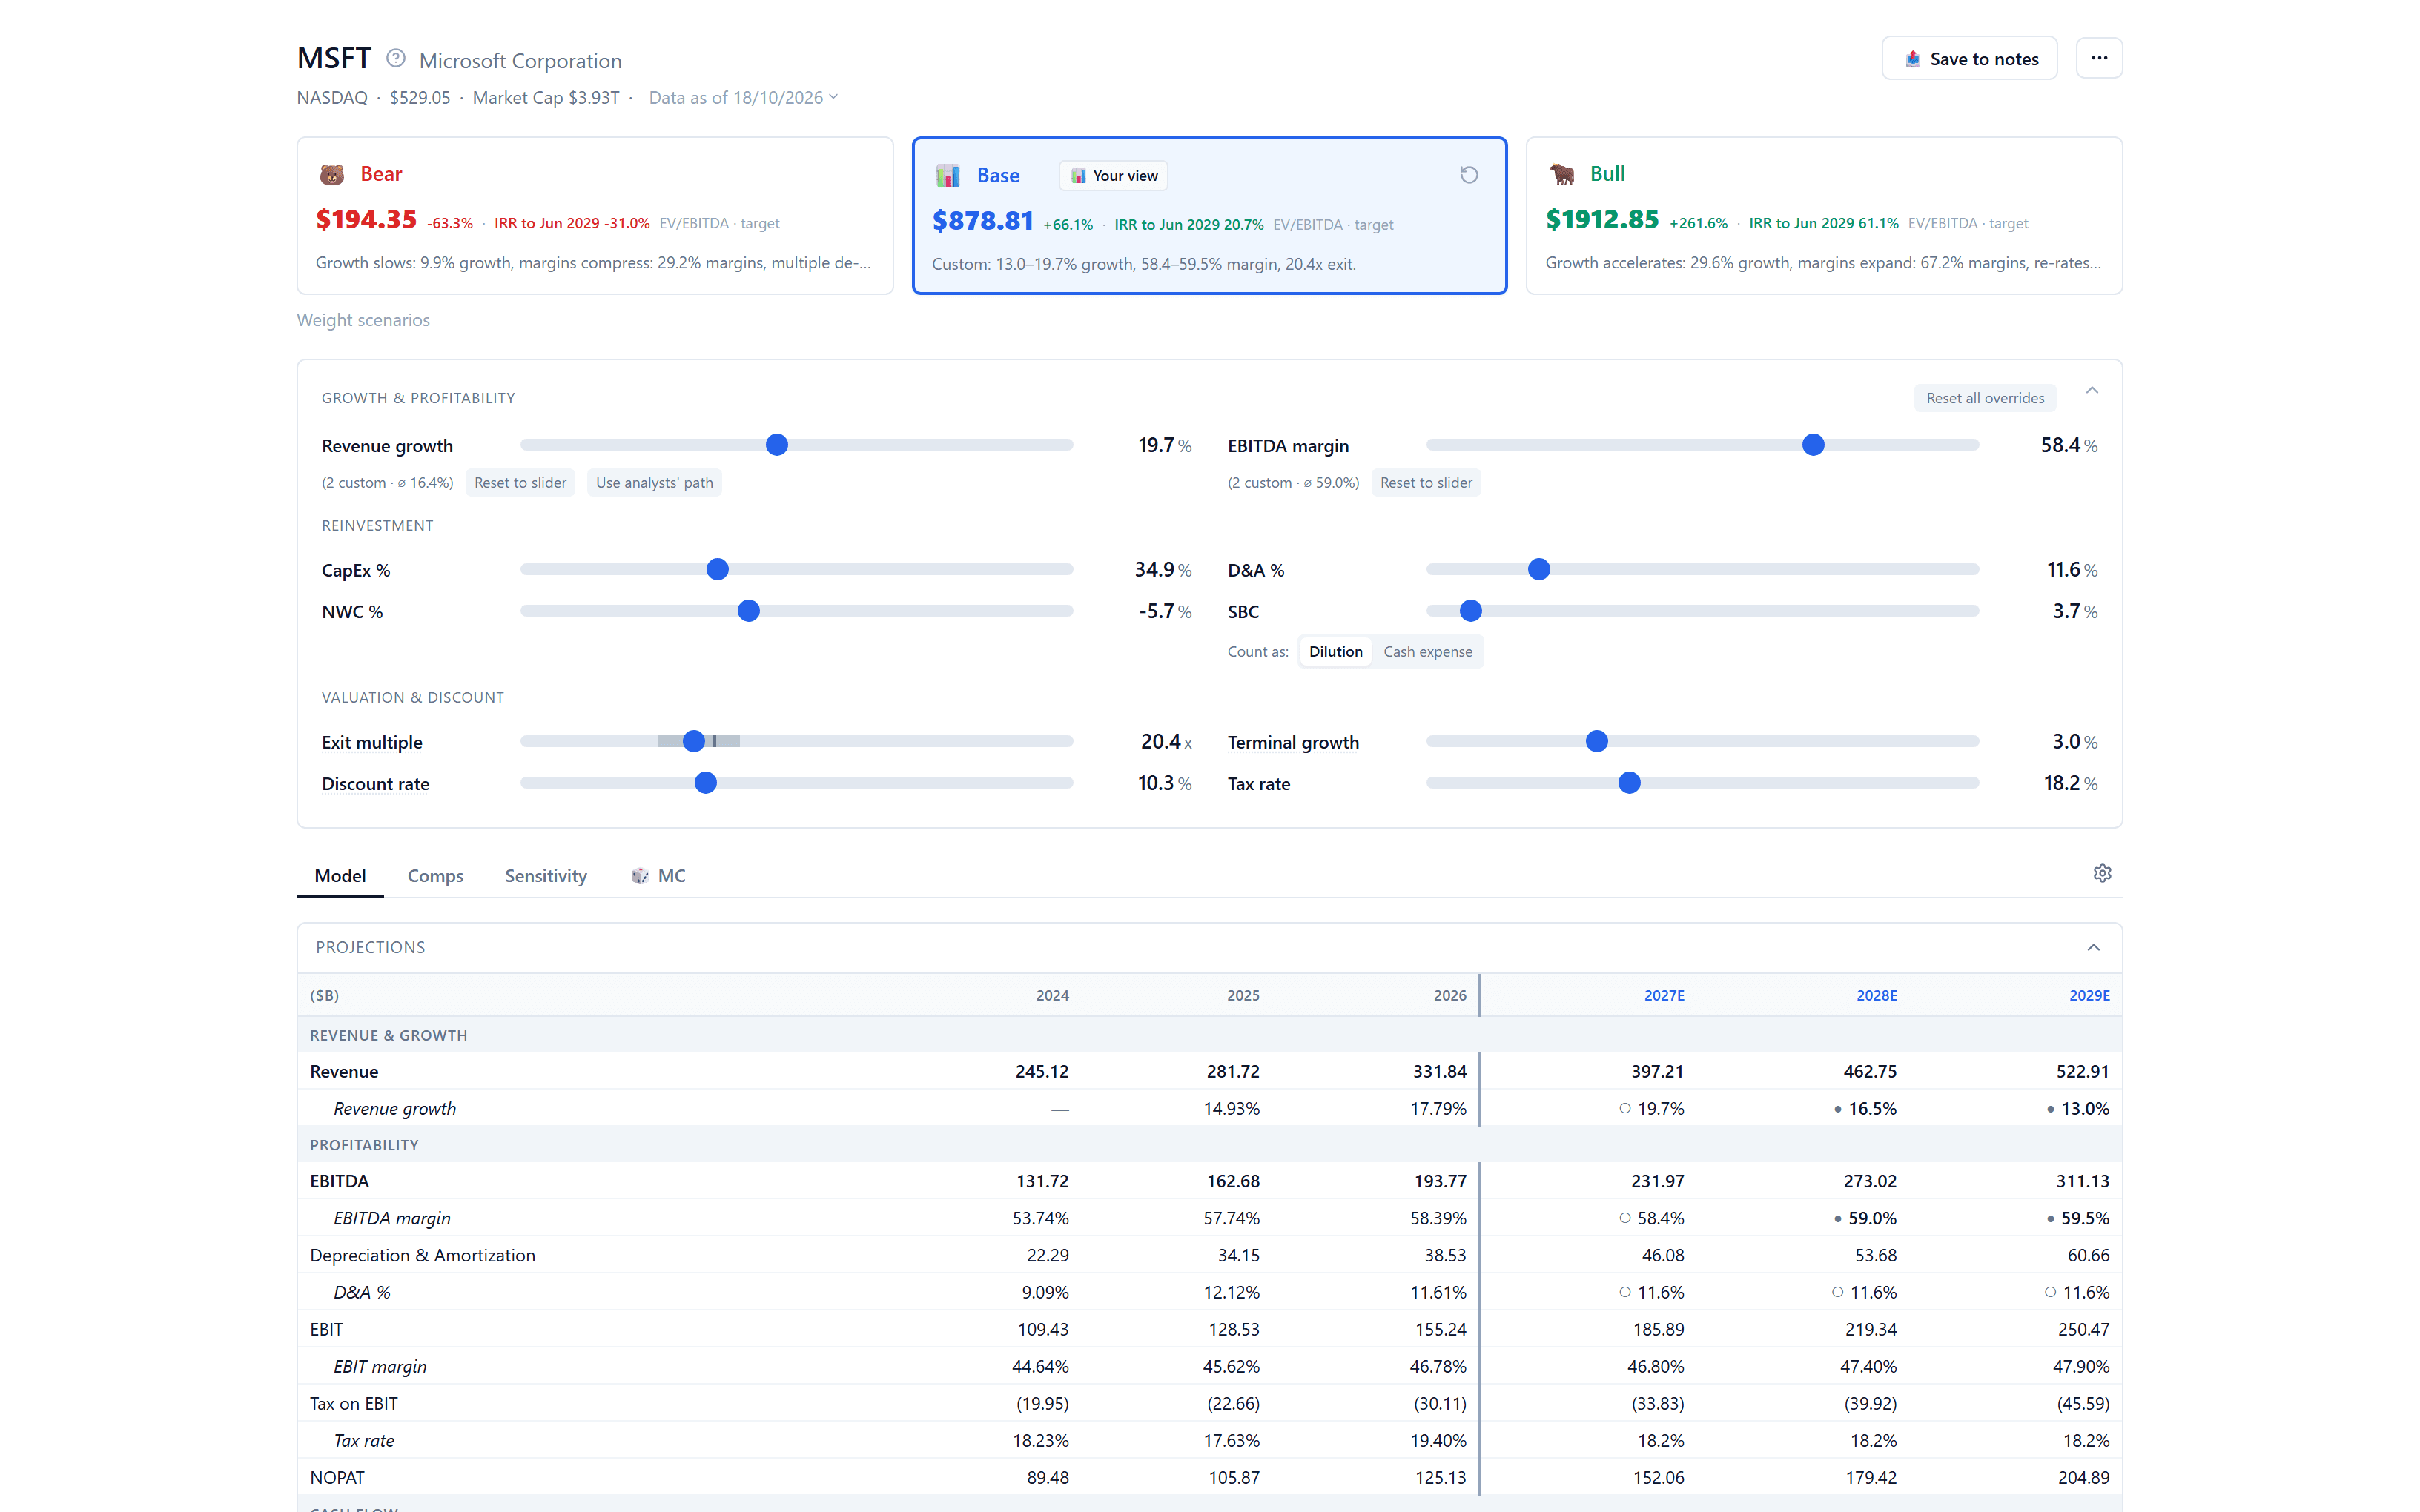Click the 2027E EBITDA margin override circle

tap(1625, 1218)
